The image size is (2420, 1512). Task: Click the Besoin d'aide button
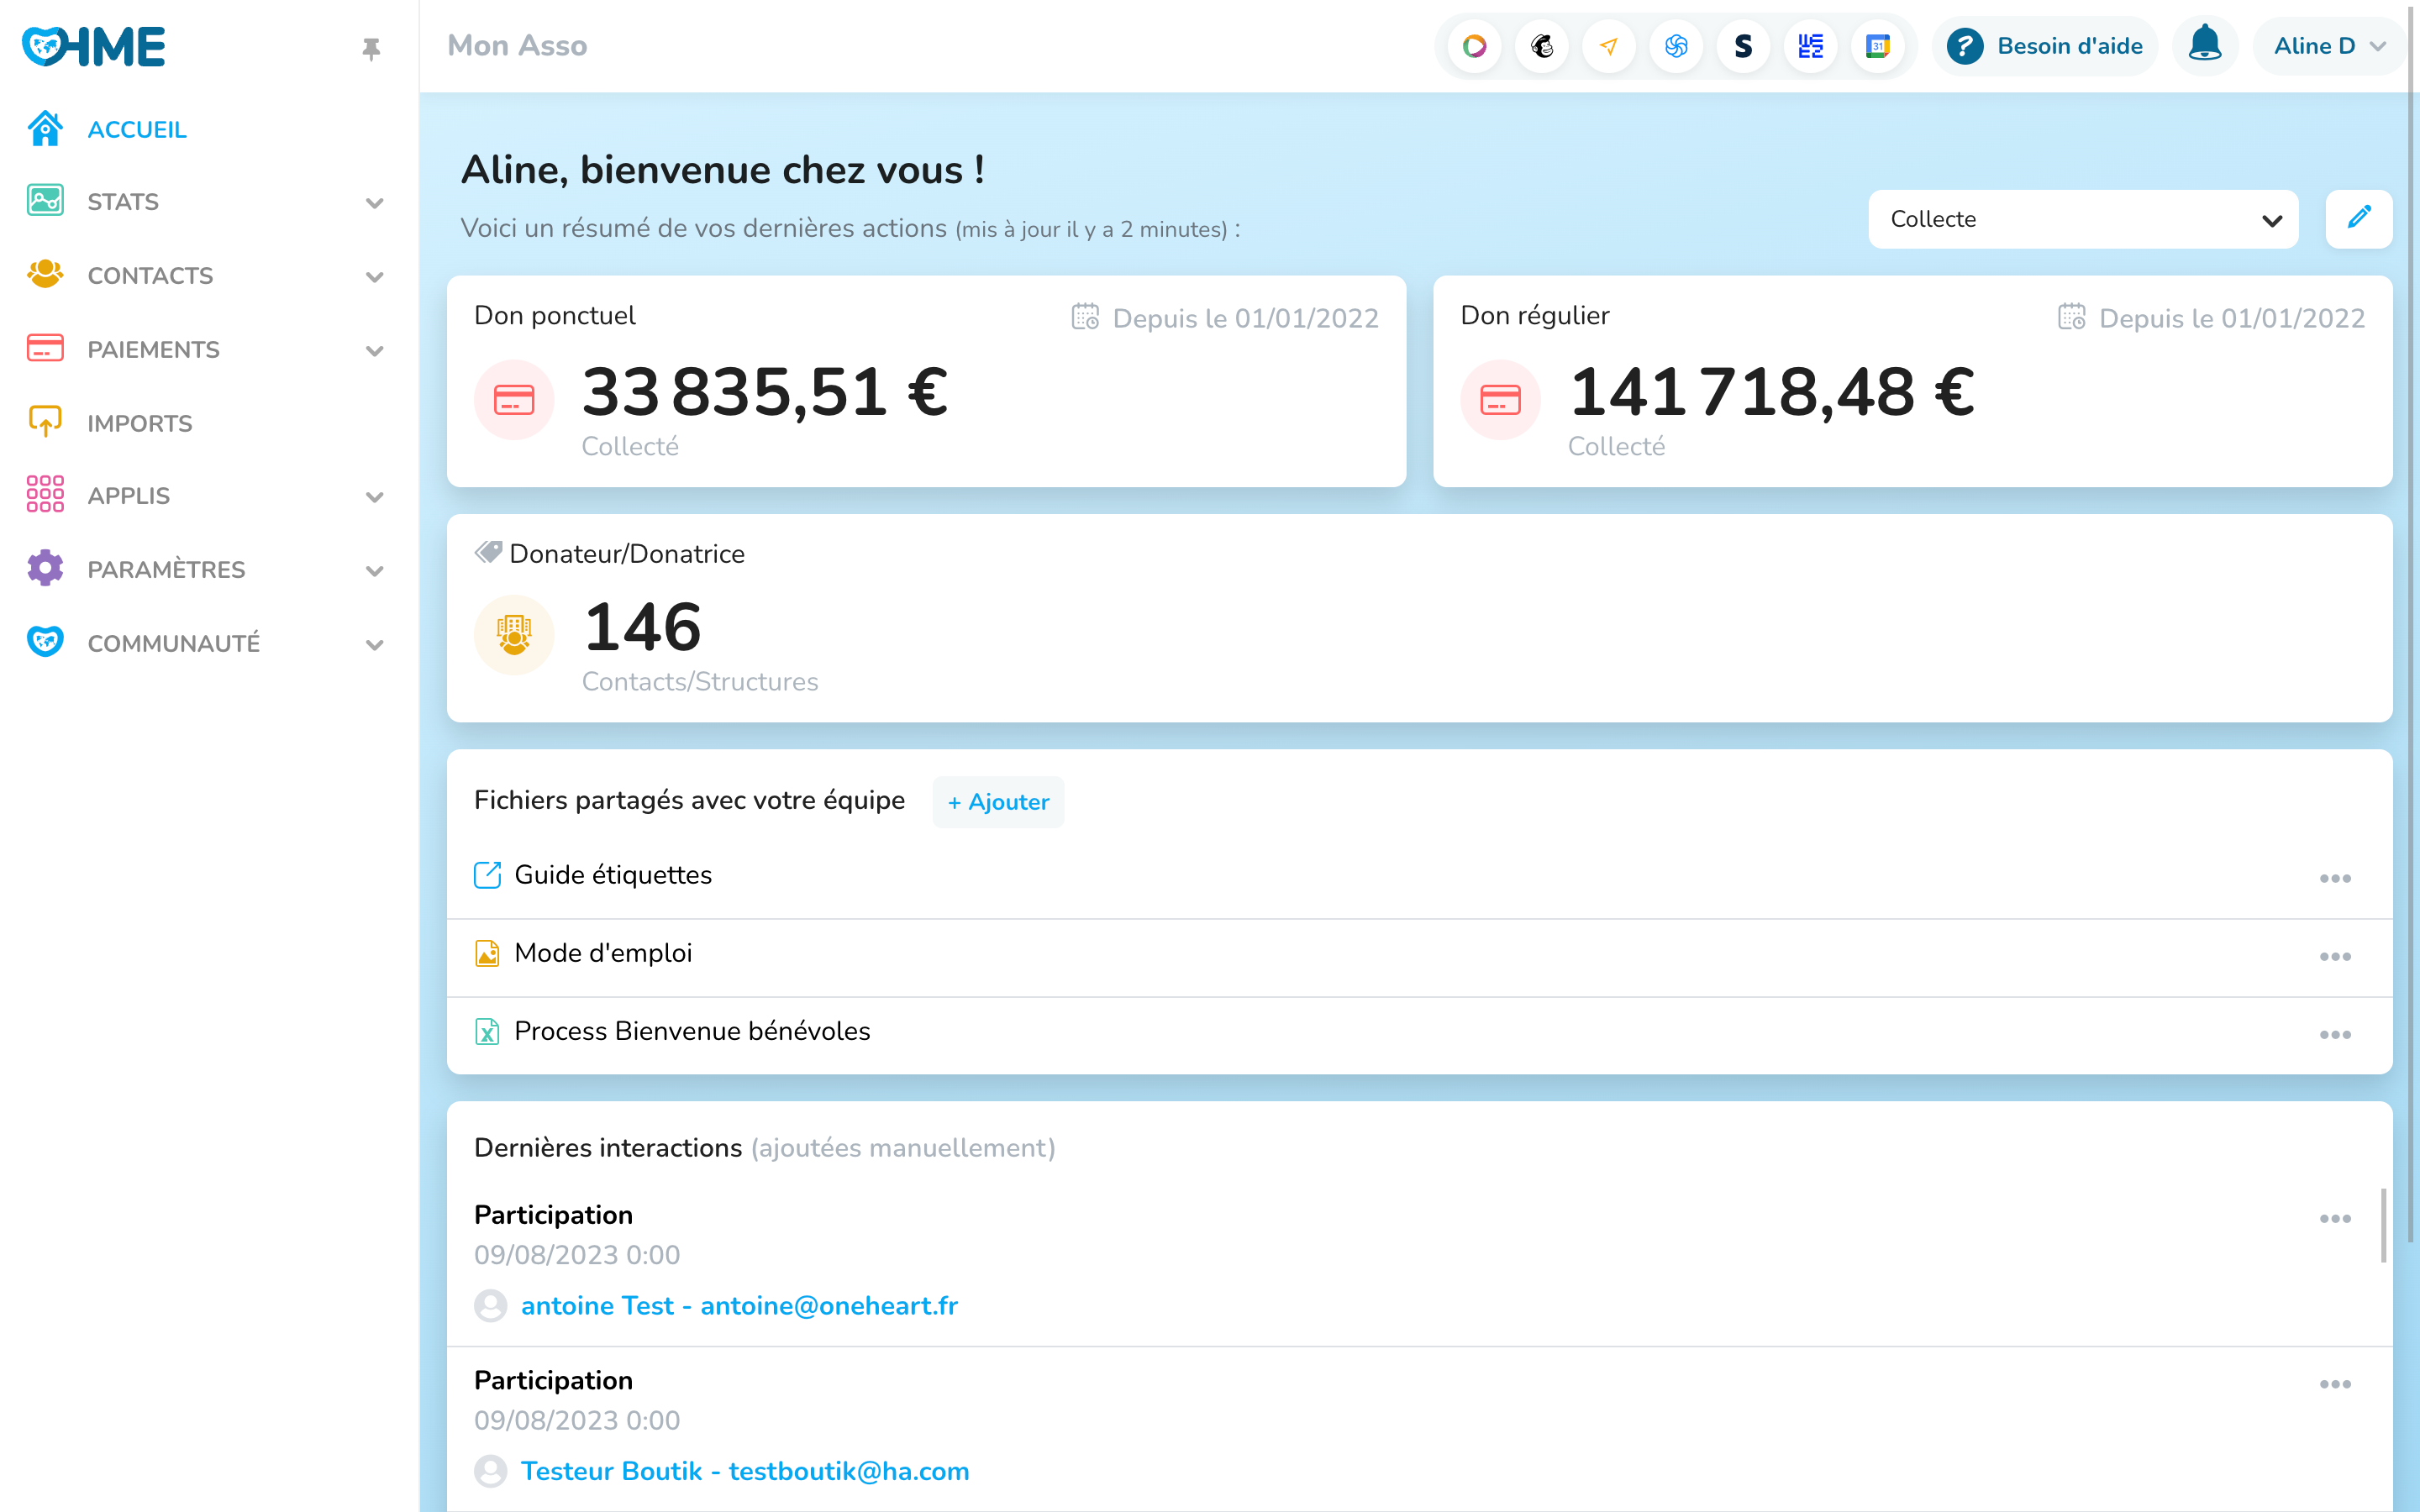coord(2045,46)
